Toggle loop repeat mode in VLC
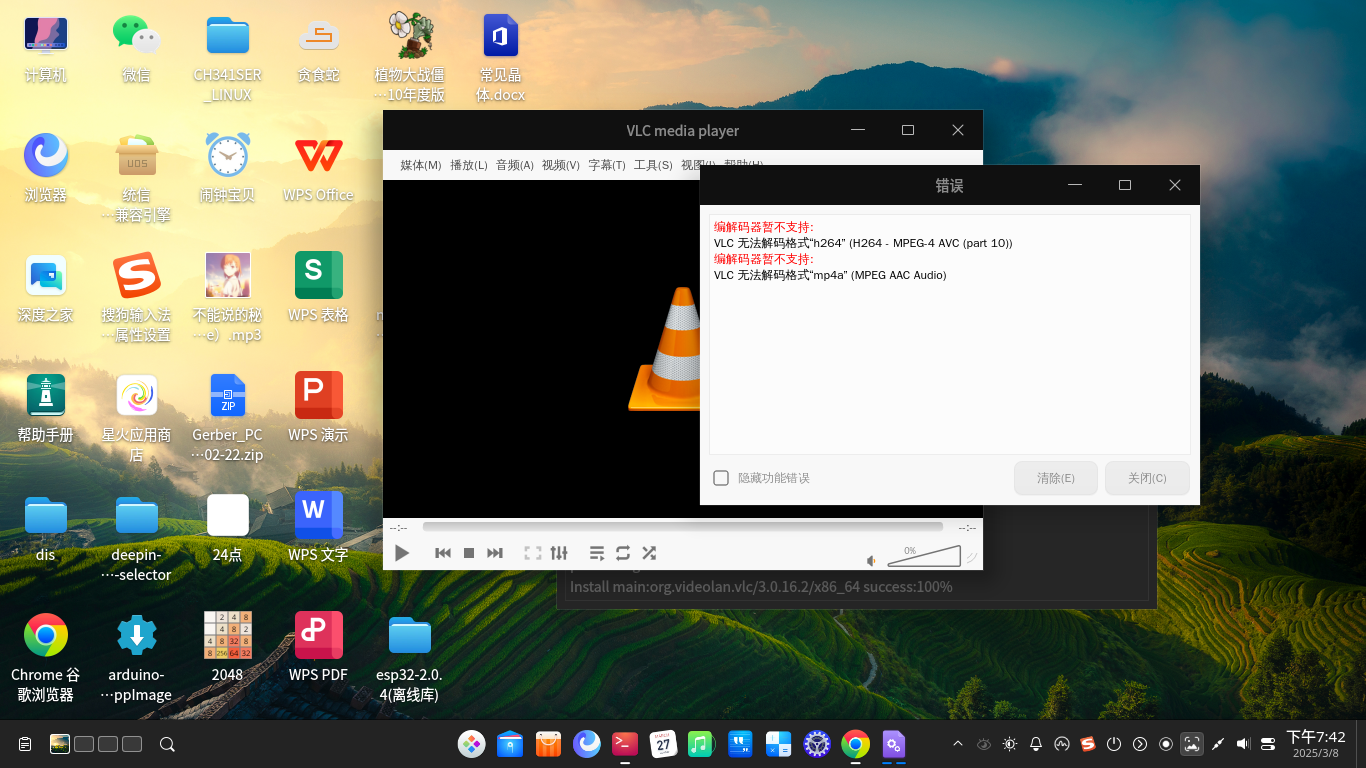This screenshot has height=768, width=1366. pos(623,553)
